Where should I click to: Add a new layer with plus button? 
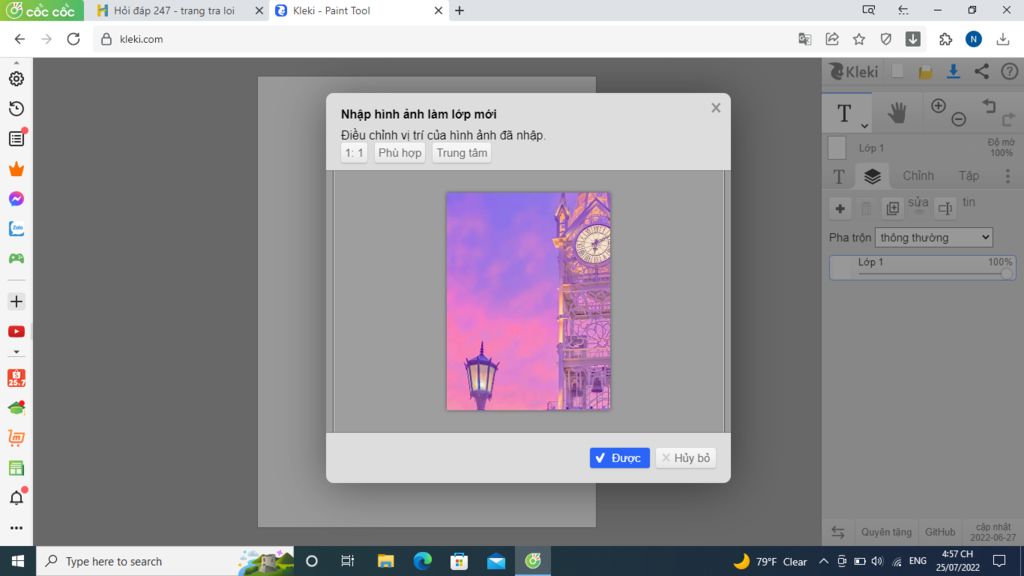coord(840,208)
